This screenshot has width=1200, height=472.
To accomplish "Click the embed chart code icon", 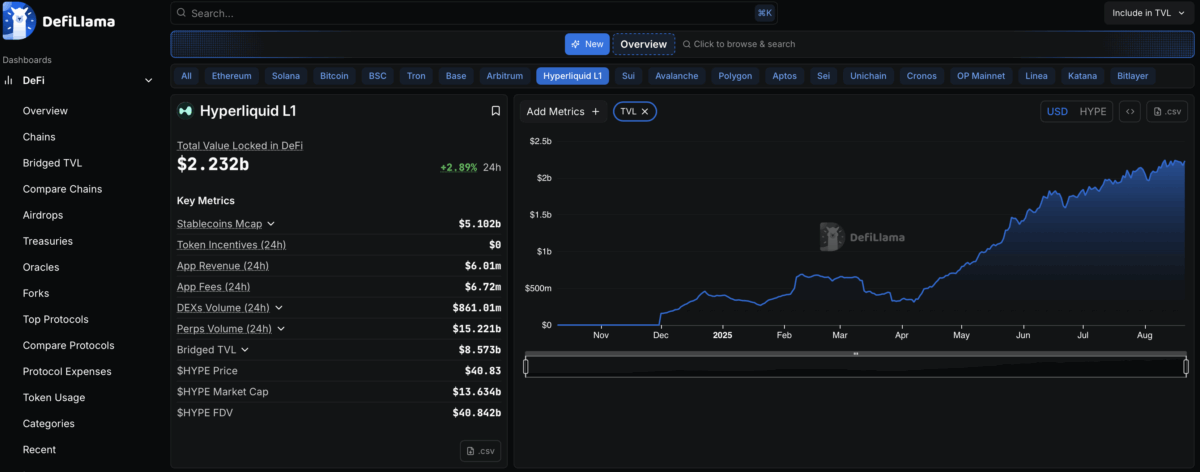I will 1129,111.
